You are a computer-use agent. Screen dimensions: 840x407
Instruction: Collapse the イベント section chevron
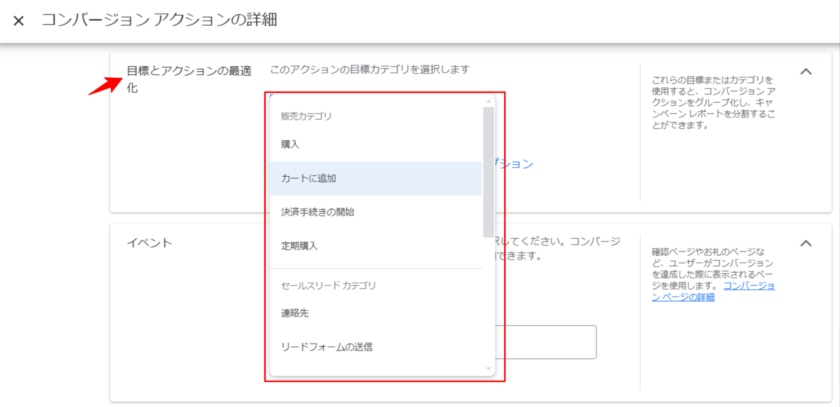[x=806, y=243]
